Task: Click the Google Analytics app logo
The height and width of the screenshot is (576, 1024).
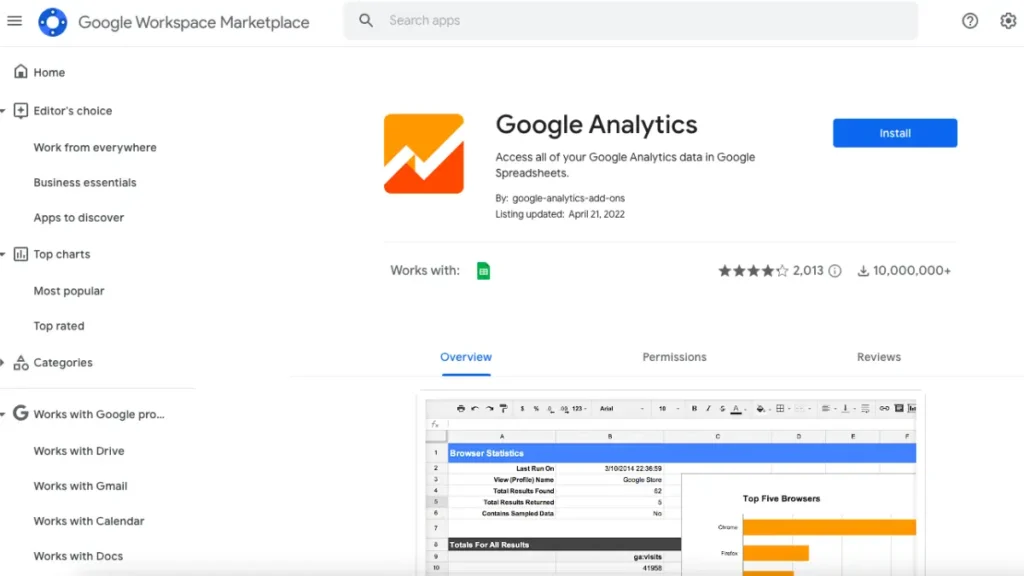Action: [x=424, y=153]
